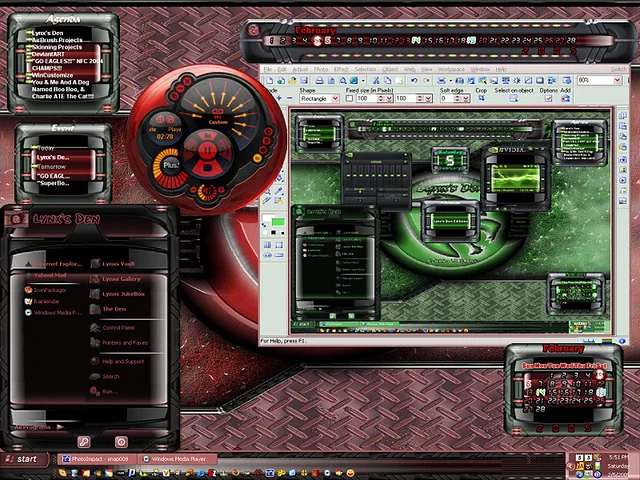640x480 pixels.
Task: Toggle the Fixed size checkbox
Action: coord(349,98)
